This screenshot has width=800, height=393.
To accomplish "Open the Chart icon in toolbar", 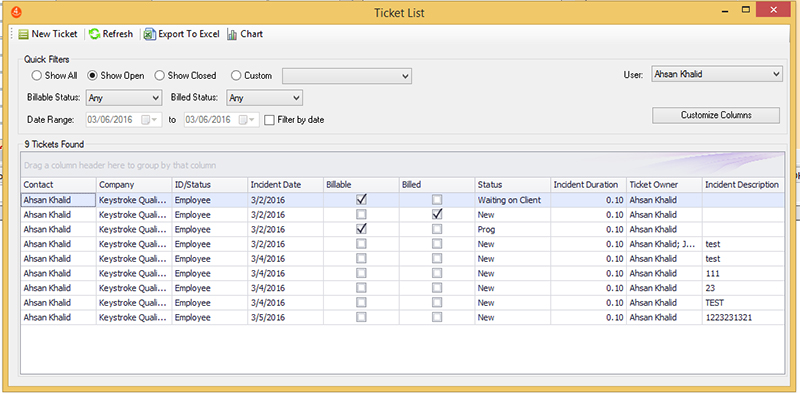I will point(232,34).
